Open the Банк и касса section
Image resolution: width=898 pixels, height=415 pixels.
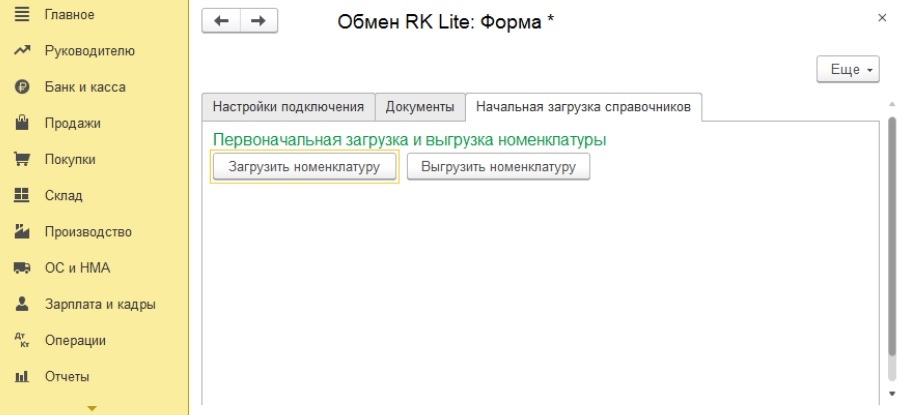[x=85, y=87]
